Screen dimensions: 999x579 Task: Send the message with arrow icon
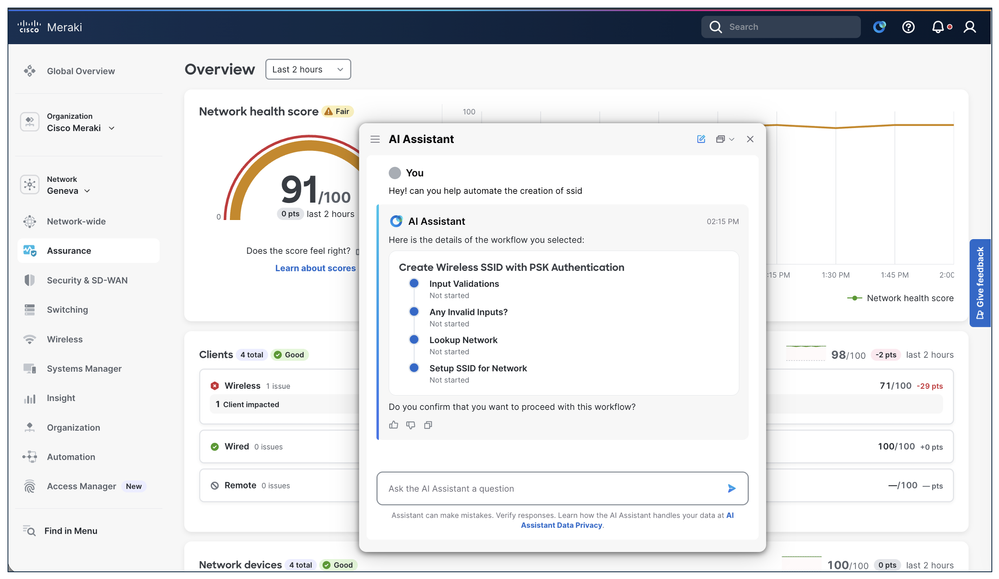[x=731, y=488]
